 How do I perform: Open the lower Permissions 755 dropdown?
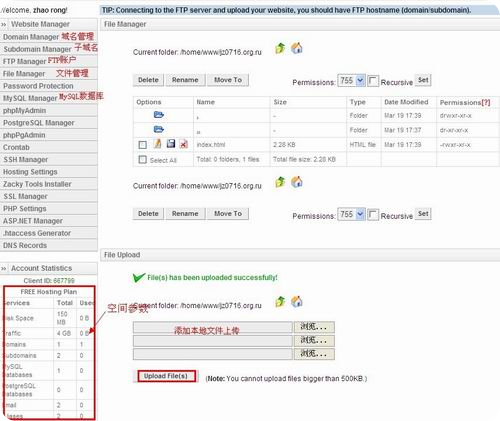352,214
